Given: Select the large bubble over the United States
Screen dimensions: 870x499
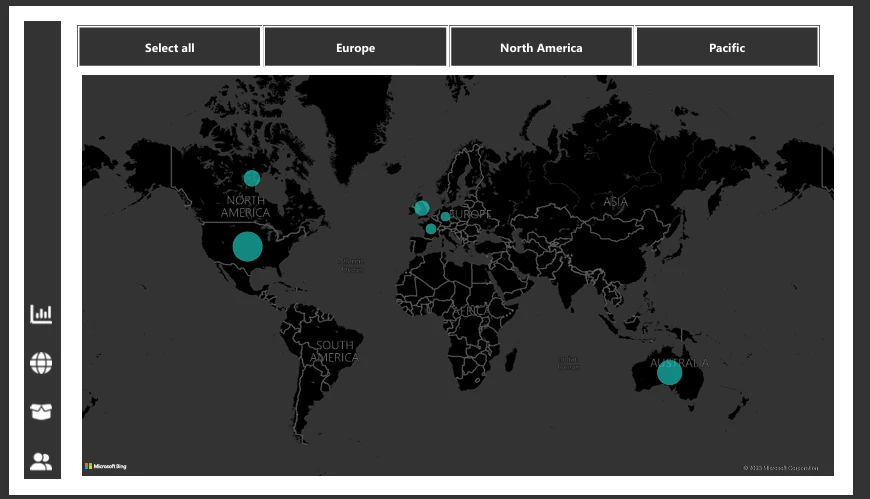Looking at the screenshot, I should click(x=247, y=246).
